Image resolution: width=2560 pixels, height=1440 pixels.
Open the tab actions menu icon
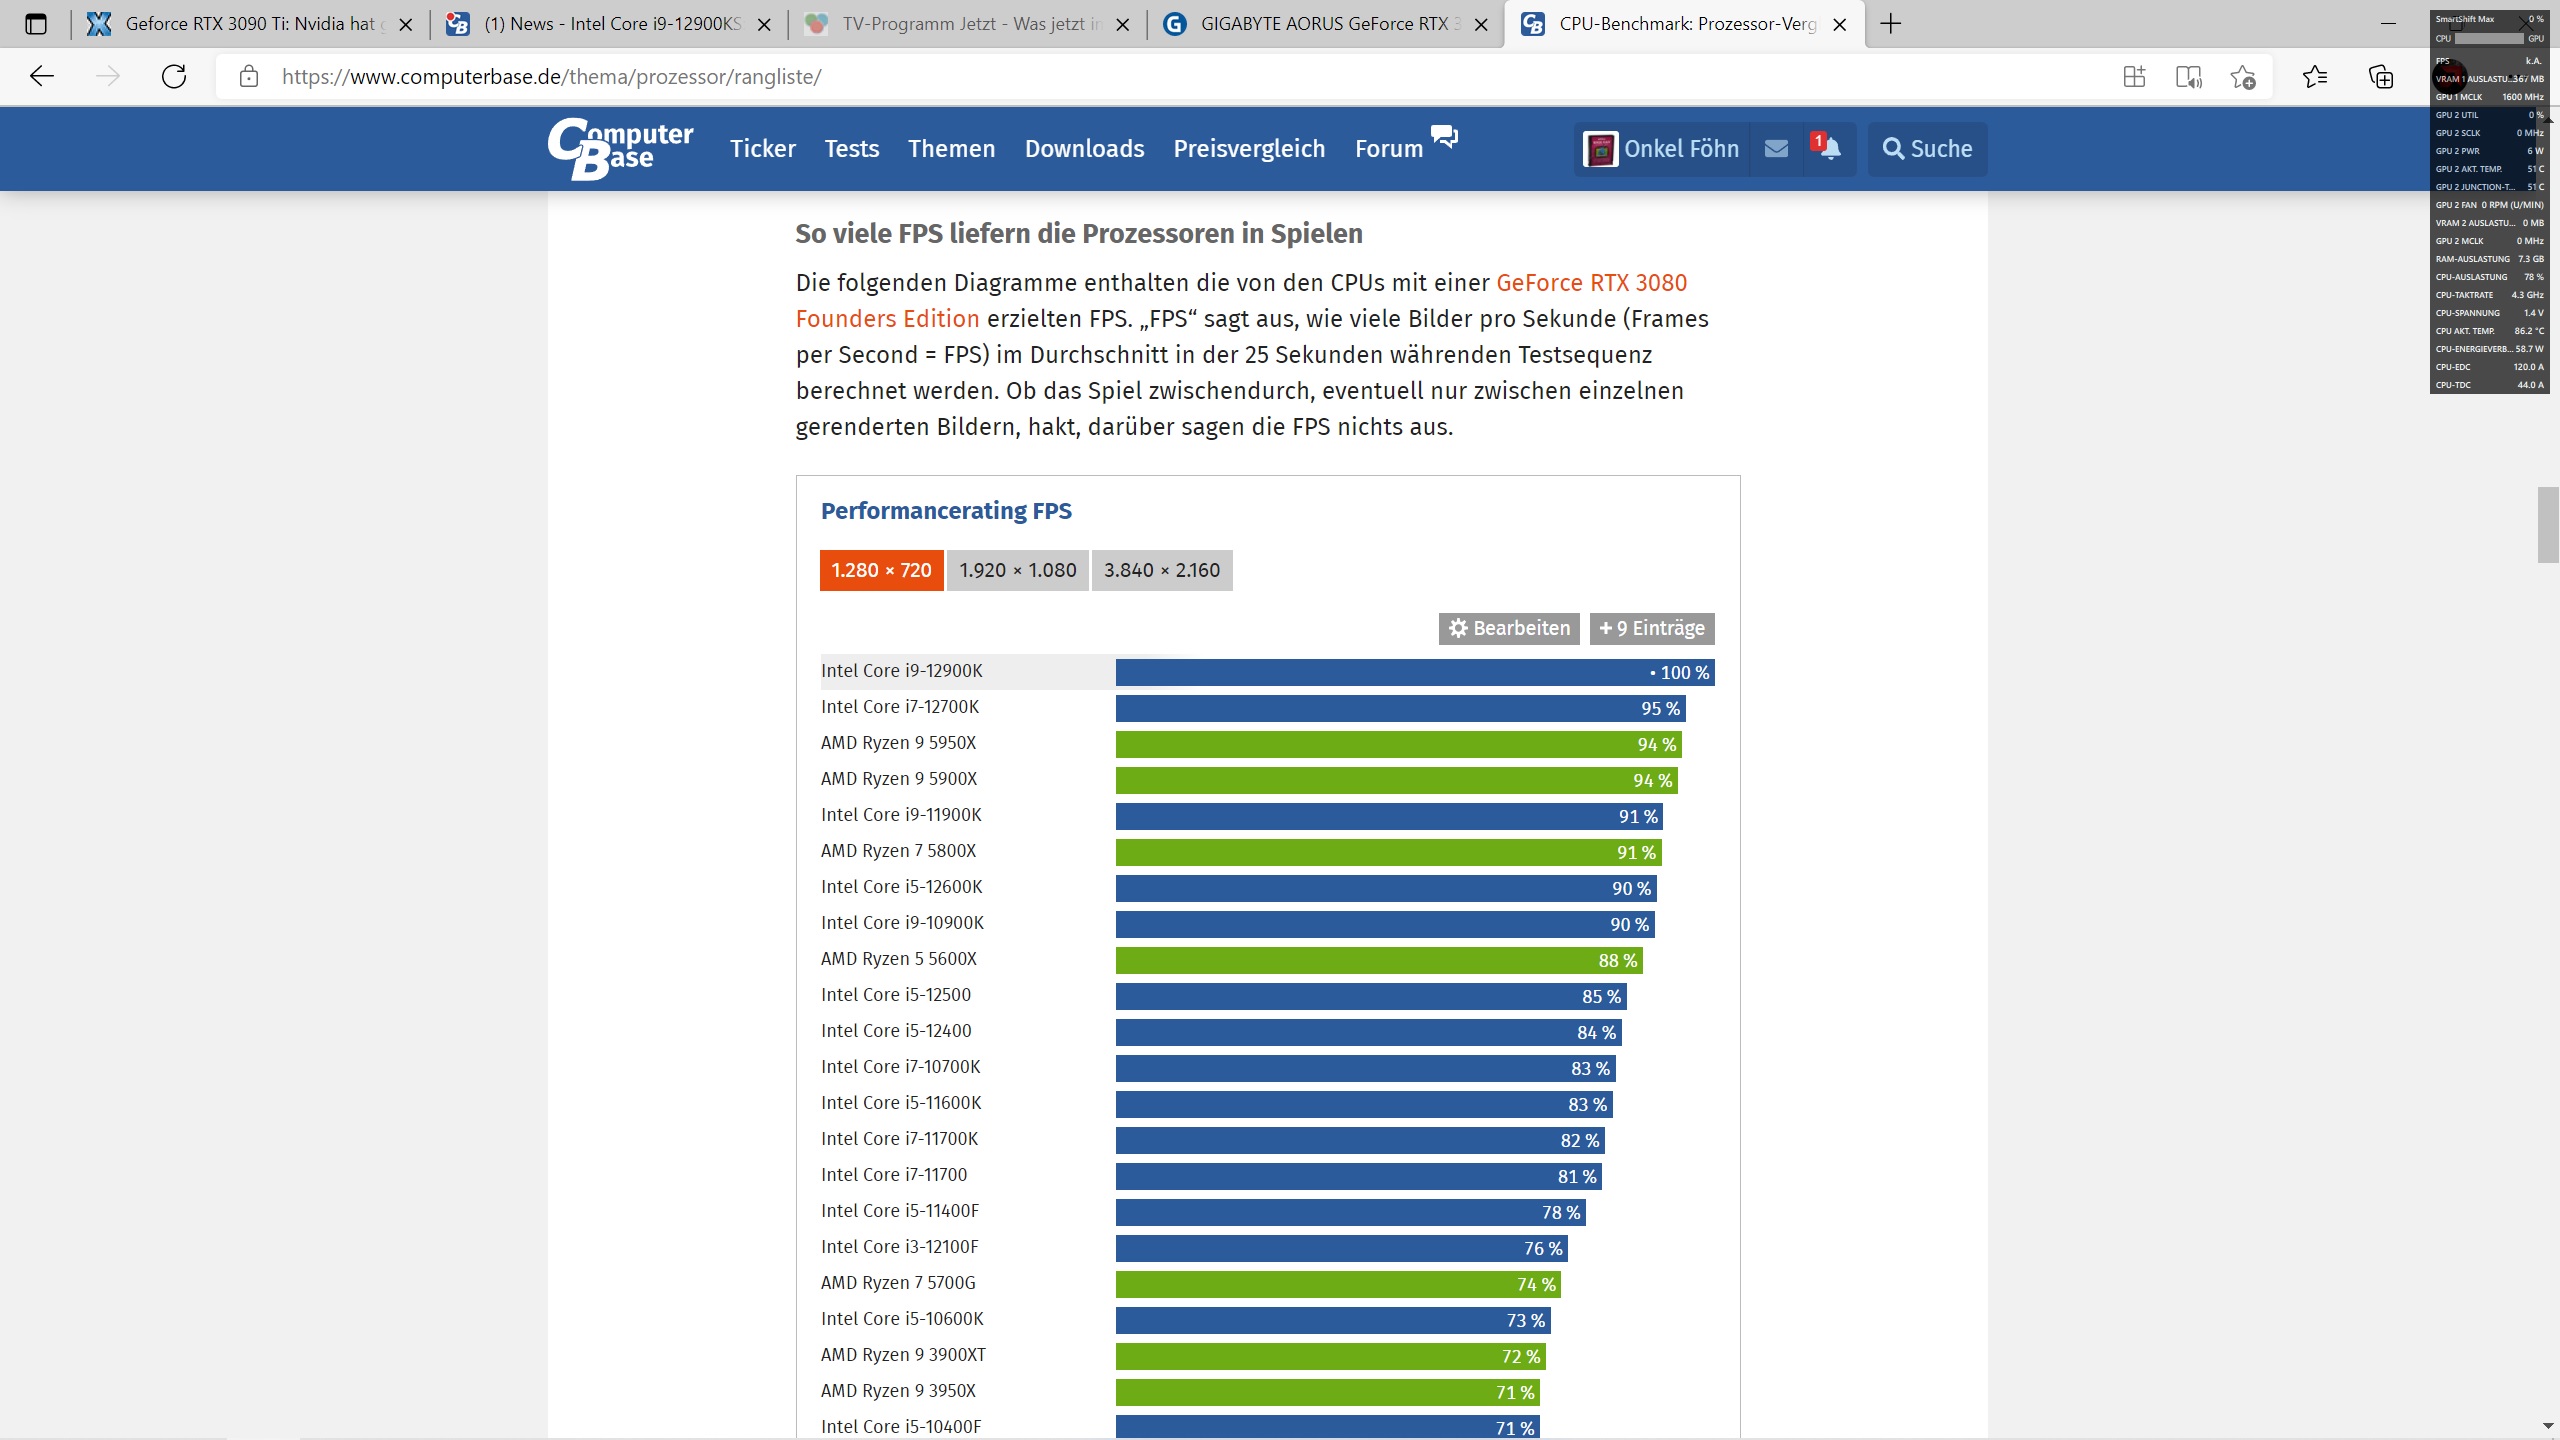point(36,24)
